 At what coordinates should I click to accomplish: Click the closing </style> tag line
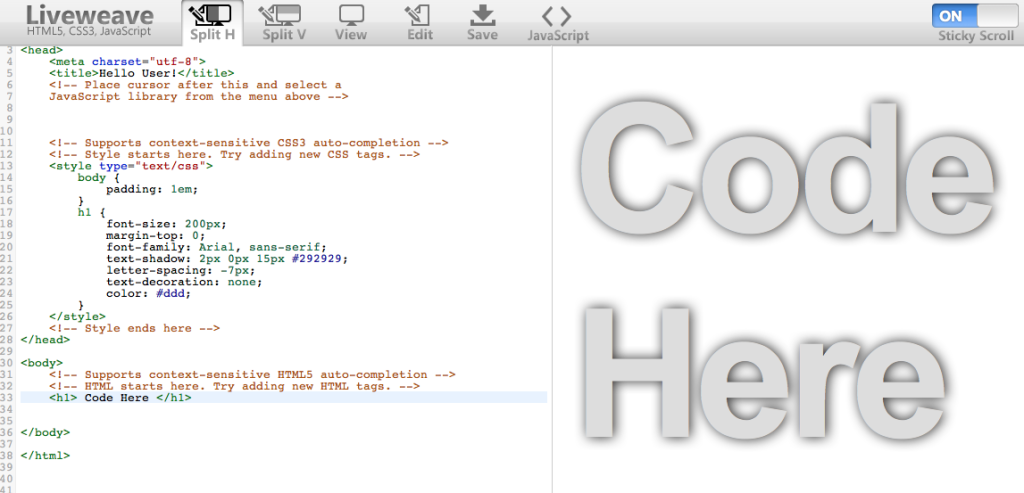point(77,317)
